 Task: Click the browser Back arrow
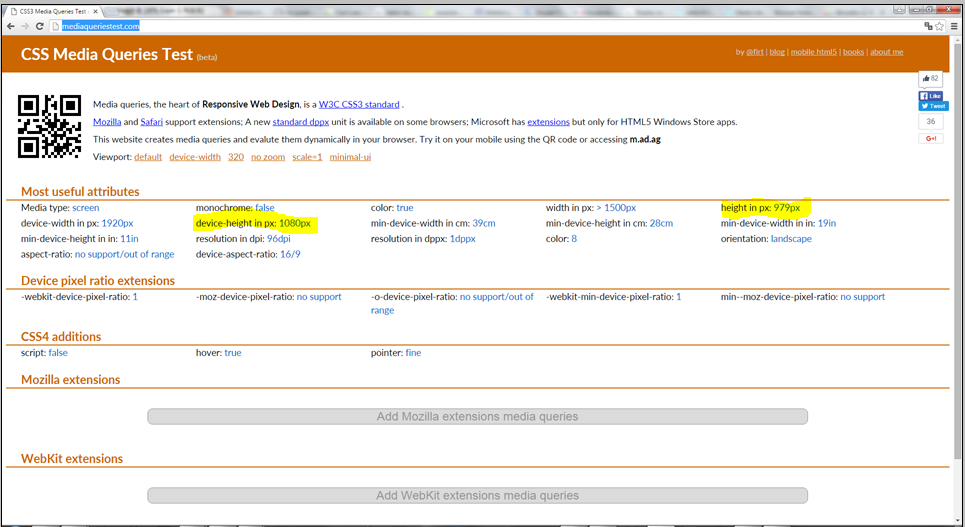click(x=11, y=26)
